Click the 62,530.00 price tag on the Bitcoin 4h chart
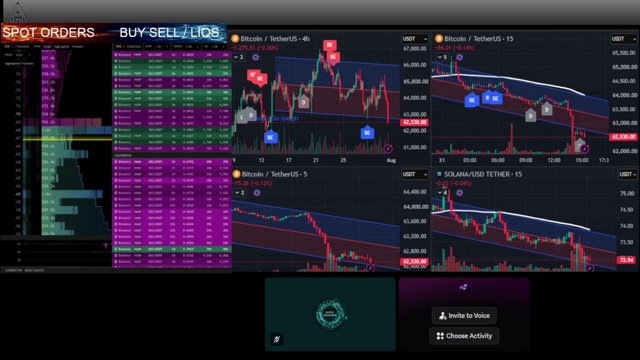The width and height of the screenshot is (640, 360). tap(415, 122)
